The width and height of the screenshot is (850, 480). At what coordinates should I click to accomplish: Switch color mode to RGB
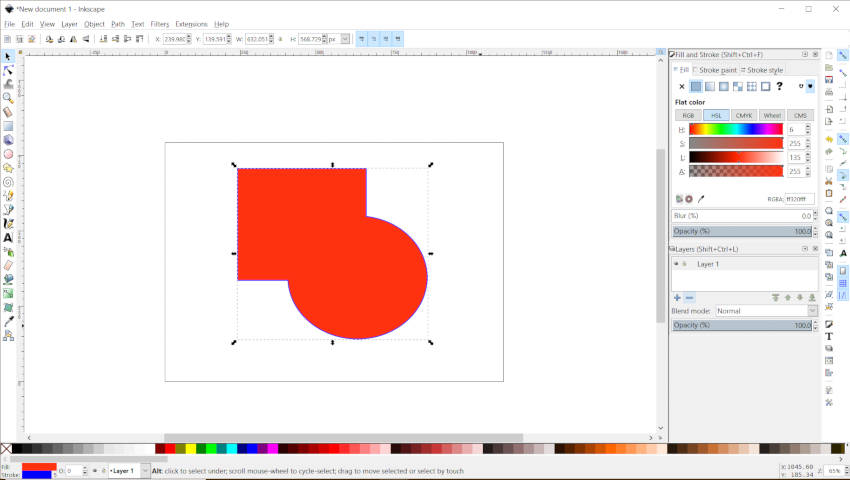coord(688,115)
